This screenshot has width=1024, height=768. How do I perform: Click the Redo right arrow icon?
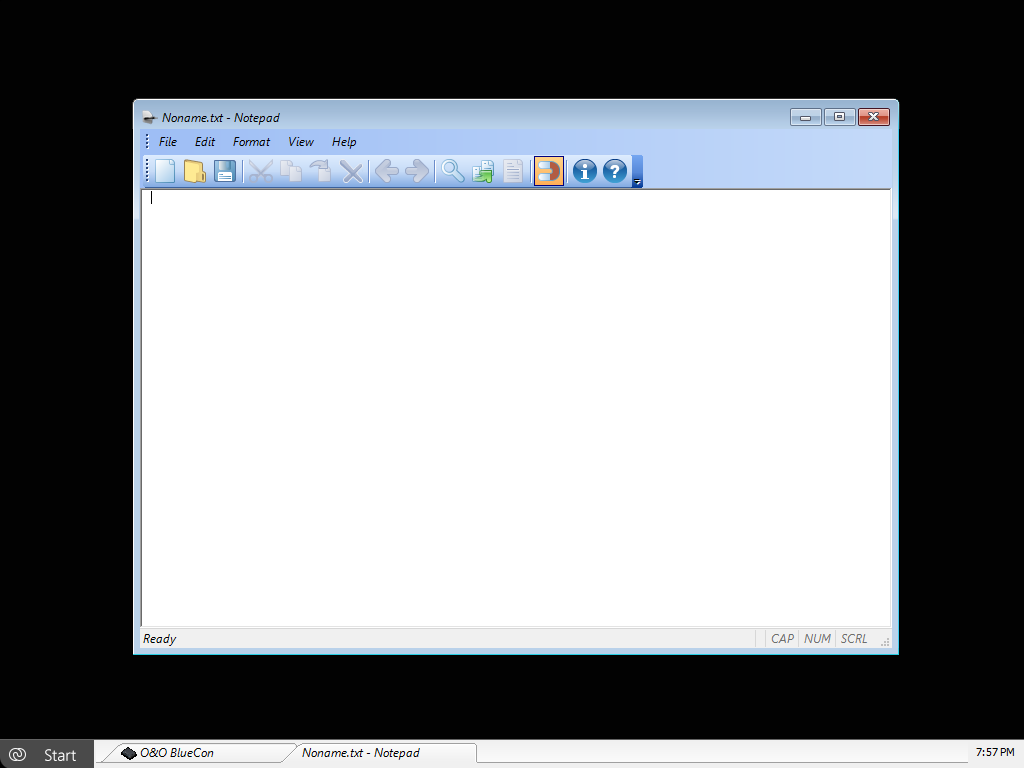(417, 171)
